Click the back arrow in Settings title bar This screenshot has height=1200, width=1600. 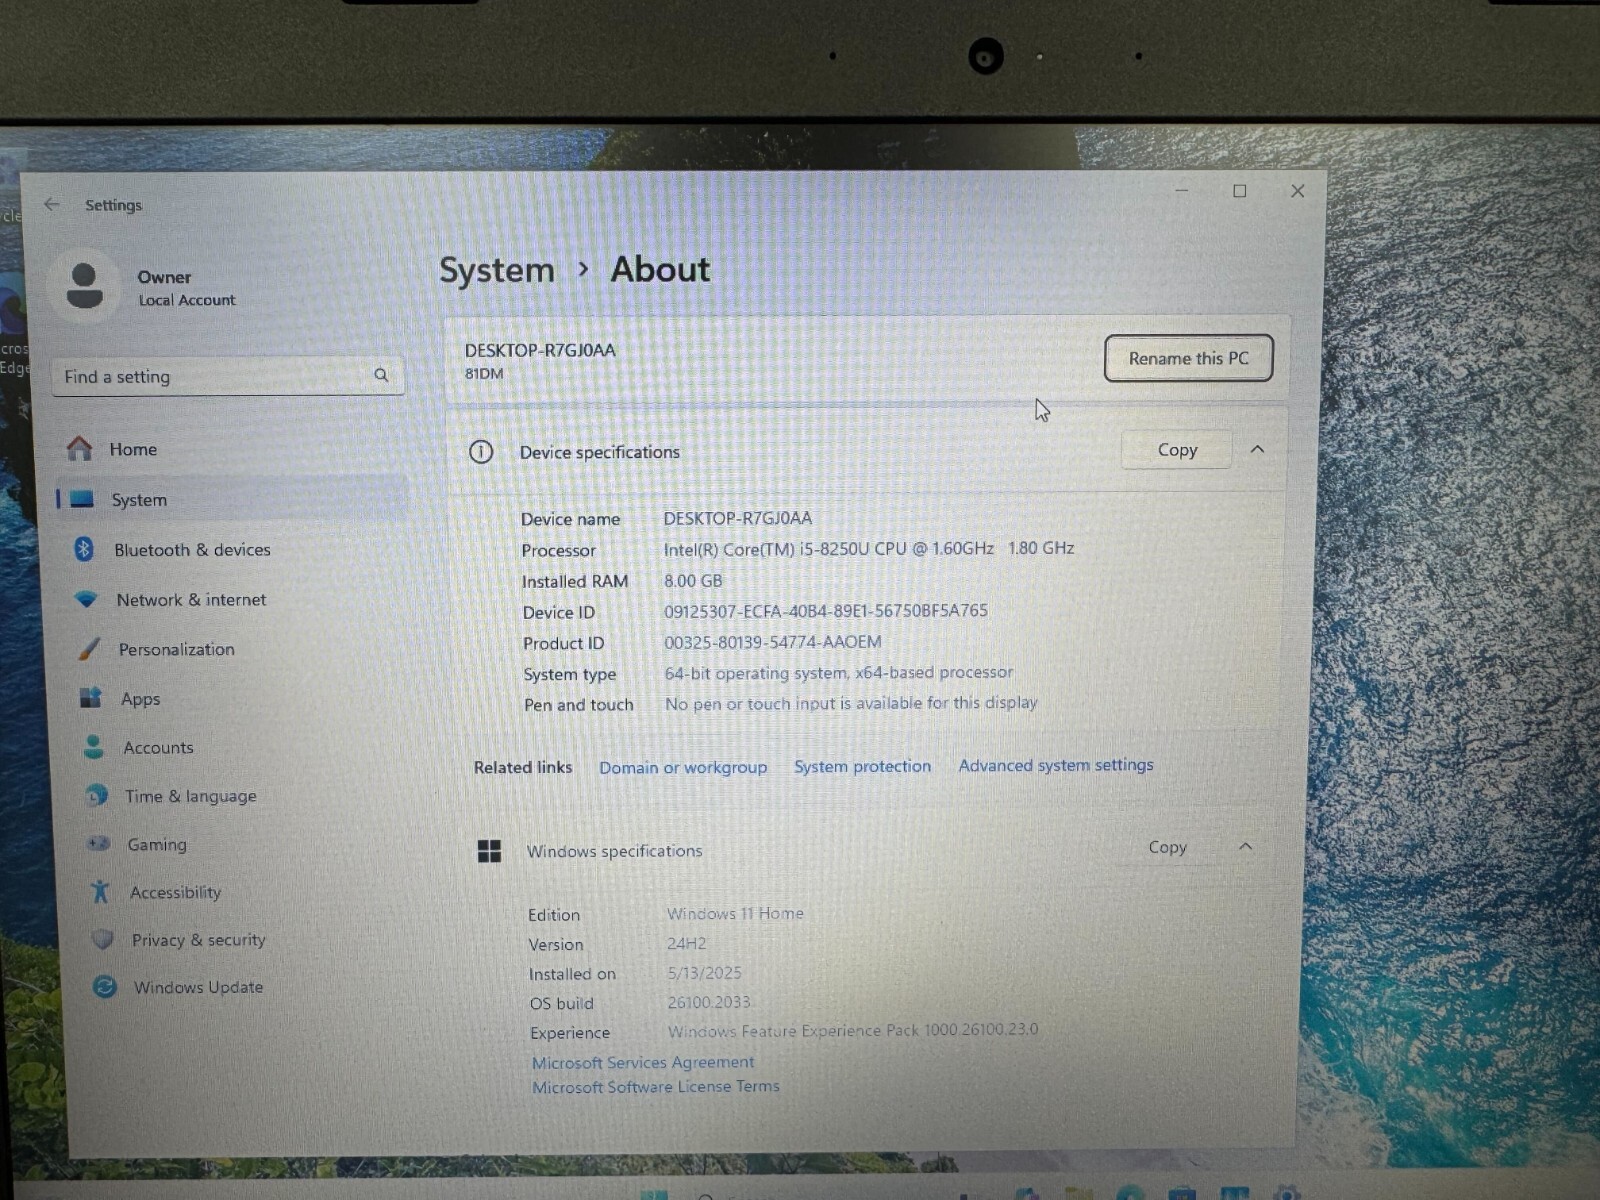tap(51, 204)
